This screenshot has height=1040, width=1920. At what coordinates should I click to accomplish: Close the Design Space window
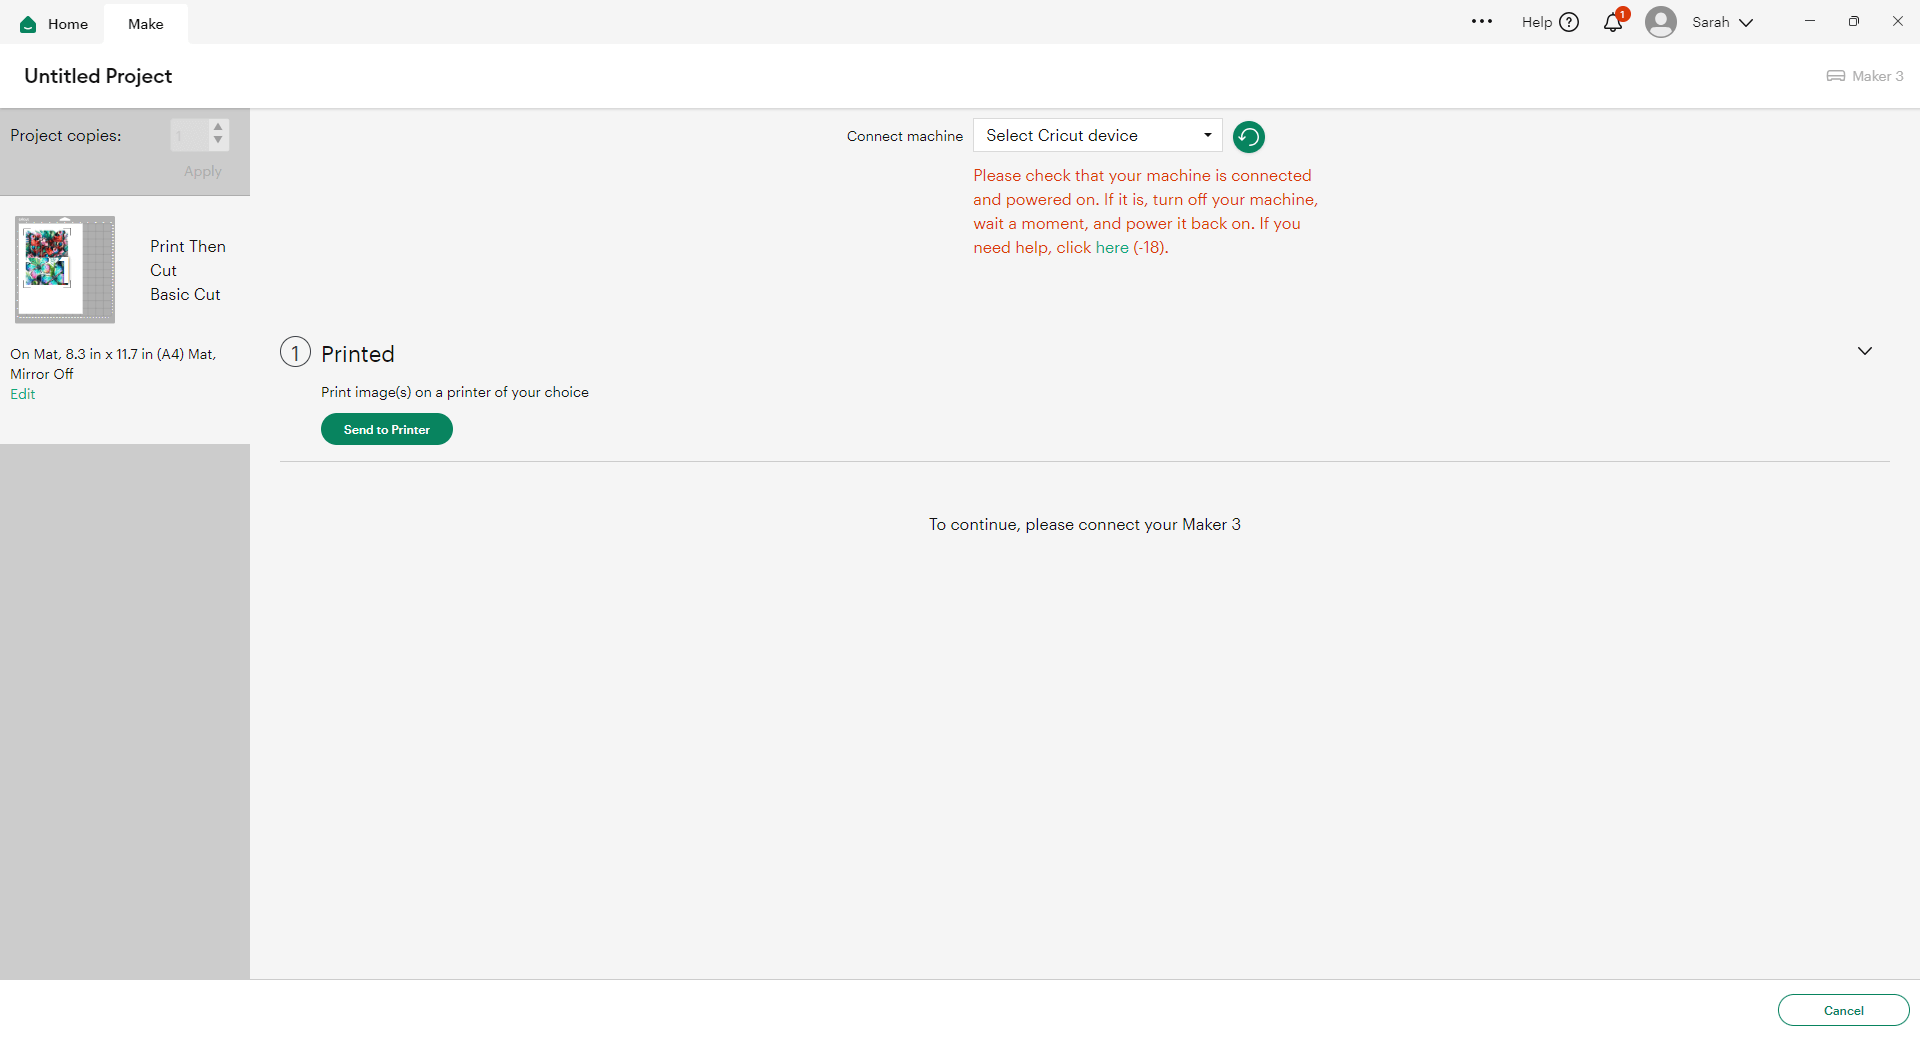(x=1898, y=21)
